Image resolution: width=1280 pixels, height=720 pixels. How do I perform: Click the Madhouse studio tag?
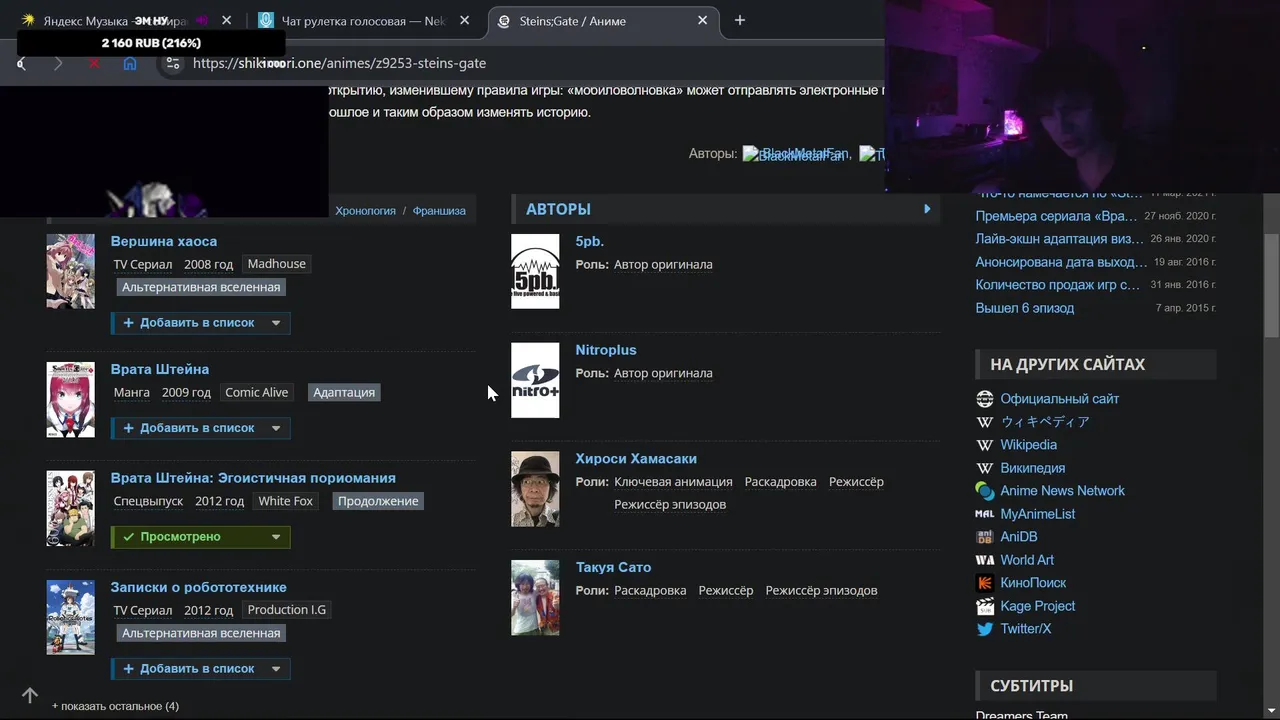coord(277,264)
